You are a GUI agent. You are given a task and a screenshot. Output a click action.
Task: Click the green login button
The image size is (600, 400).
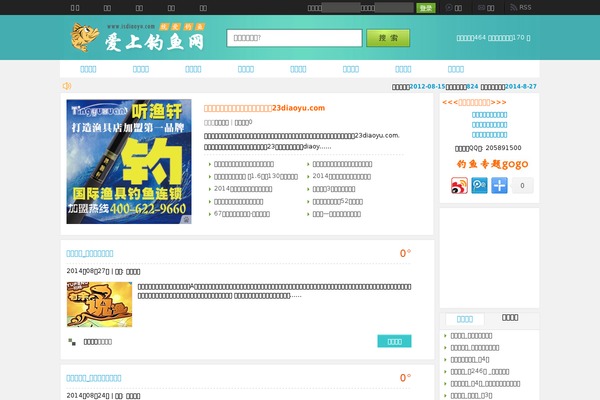426,7
